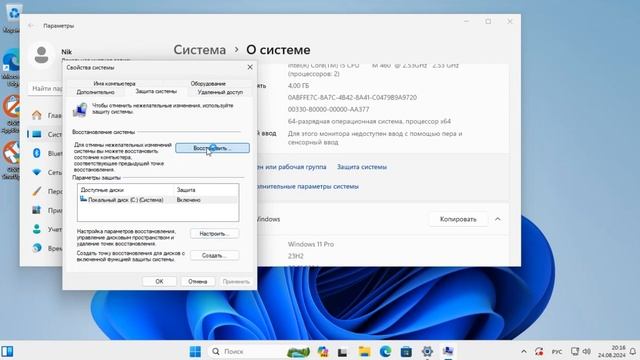Screen dimensions: 640x360
Task: Click the network icon in system tray
Action: pyautogui.click(x=575, y=351)
